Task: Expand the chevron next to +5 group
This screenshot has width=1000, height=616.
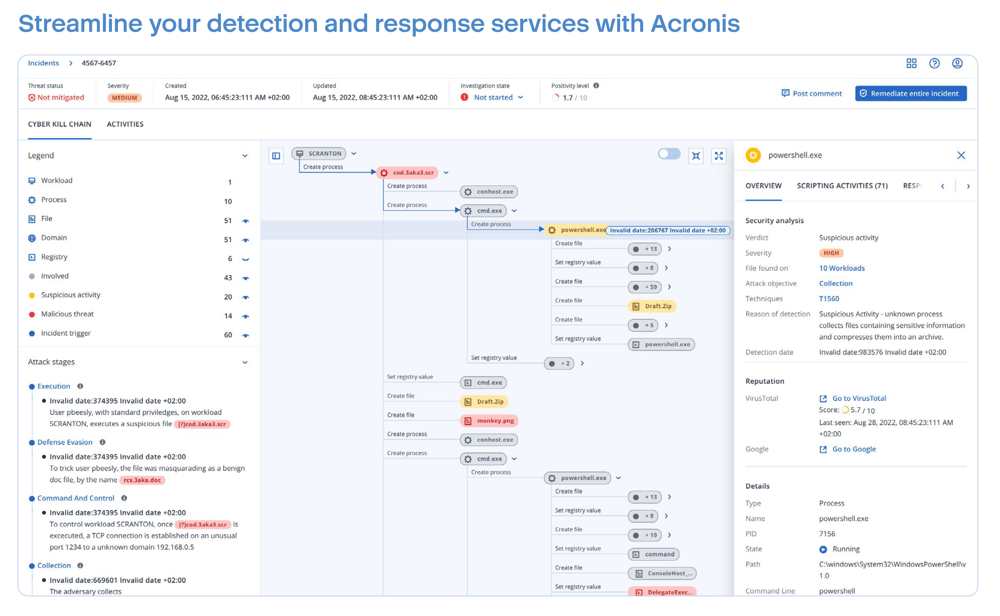Action: pyautogui.click(x=666, y=325)
